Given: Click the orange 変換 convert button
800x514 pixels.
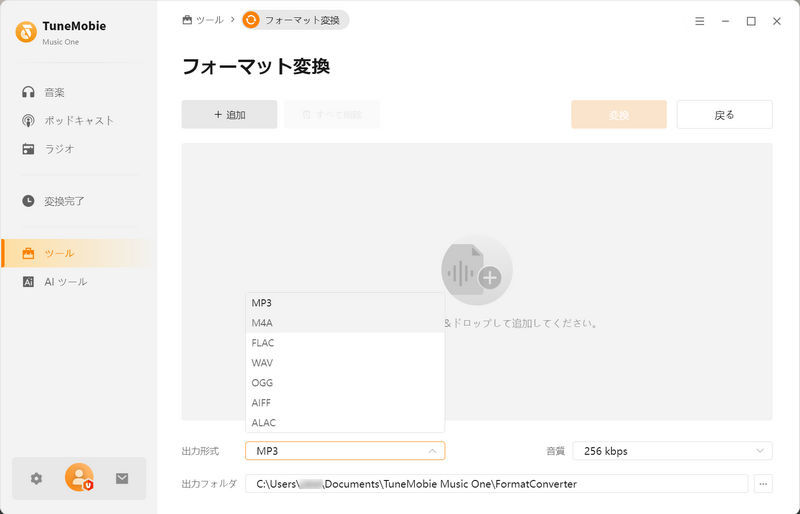Looking at the screenshot, I should tap(619, 114).
